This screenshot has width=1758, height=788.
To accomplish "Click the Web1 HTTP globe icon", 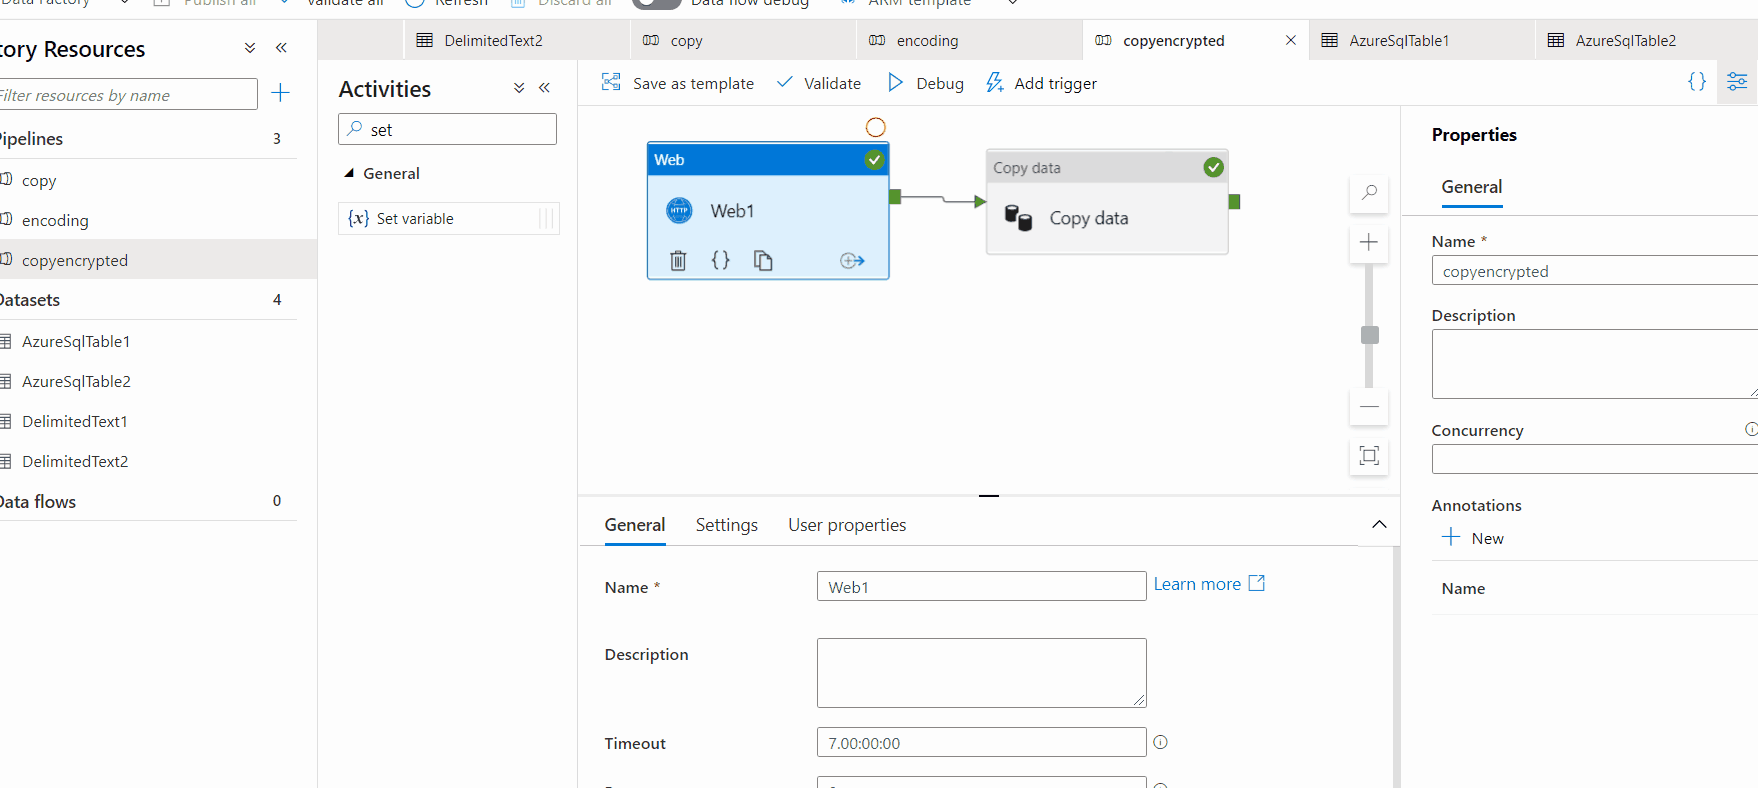I will coord(679,210).
